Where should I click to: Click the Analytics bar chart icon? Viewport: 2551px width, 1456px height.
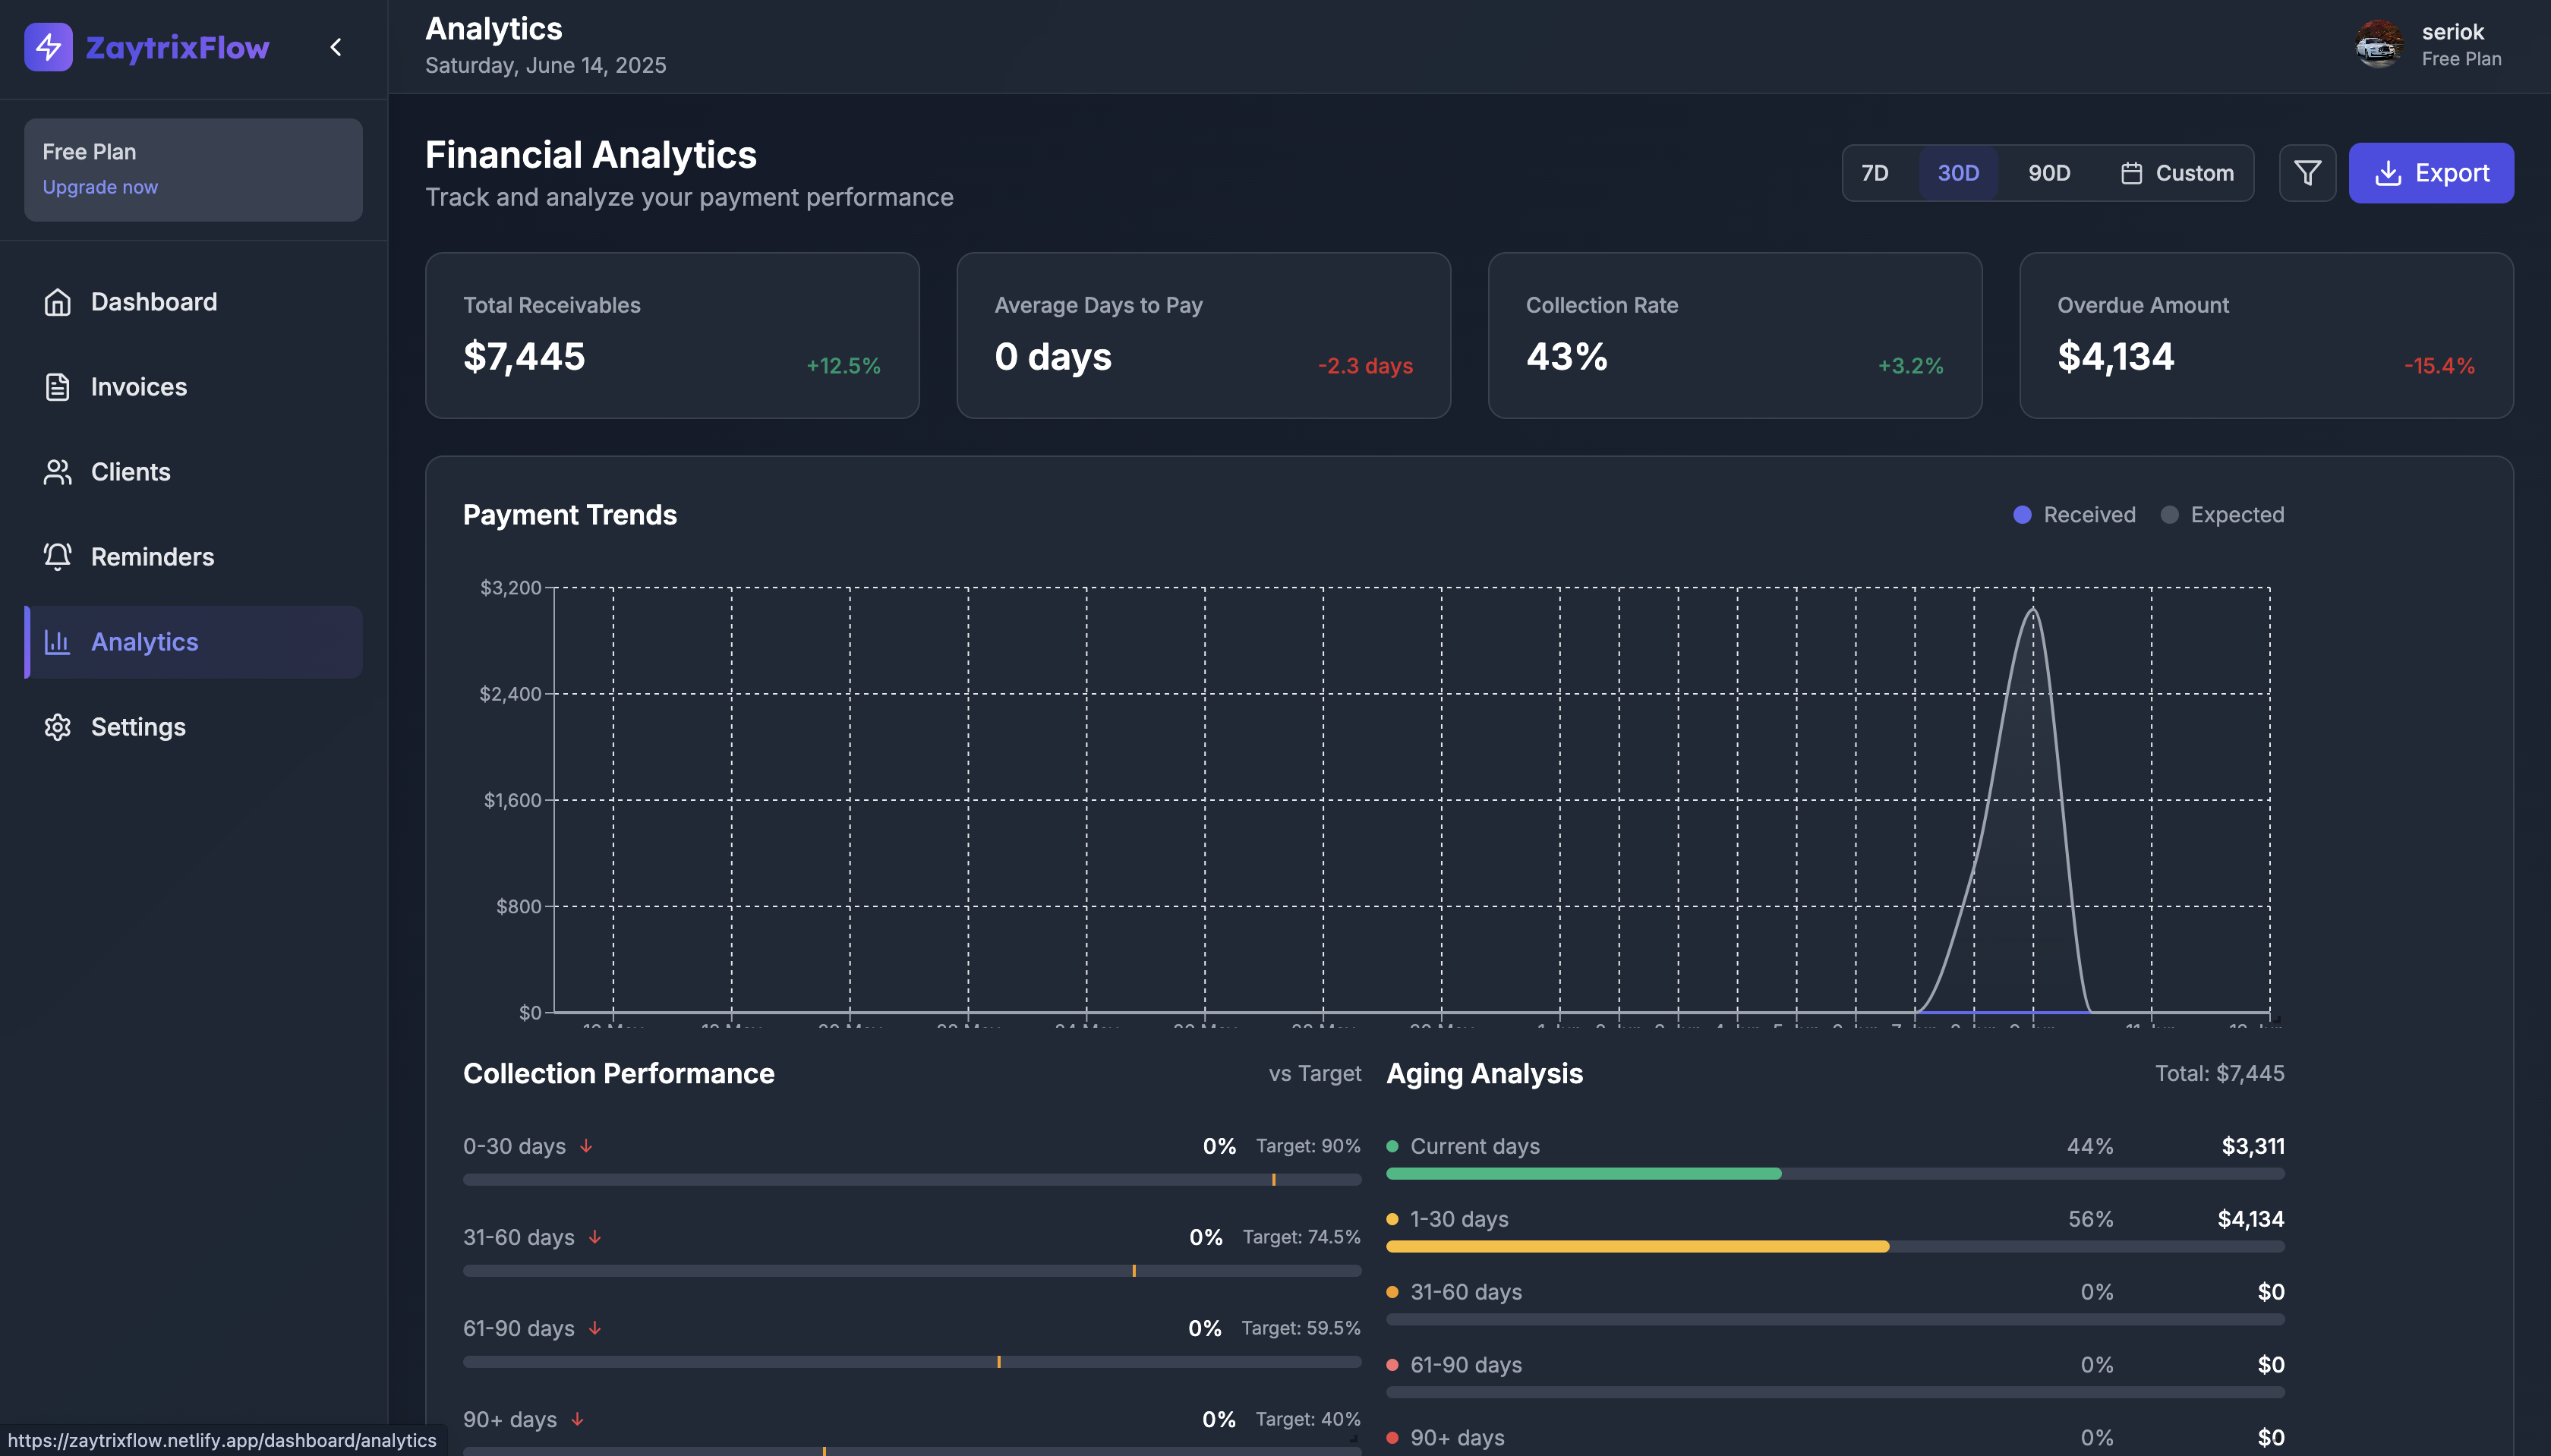(57, 642)
